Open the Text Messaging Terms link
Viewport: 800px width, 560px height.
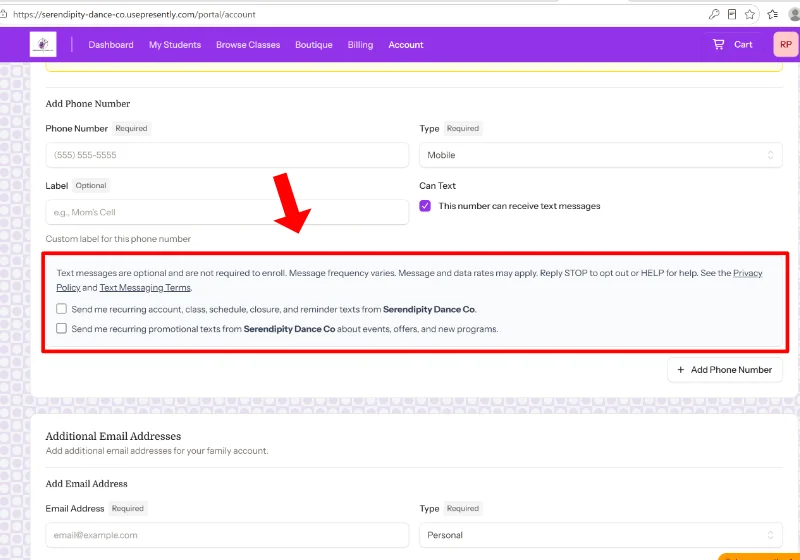click(145, 288)
